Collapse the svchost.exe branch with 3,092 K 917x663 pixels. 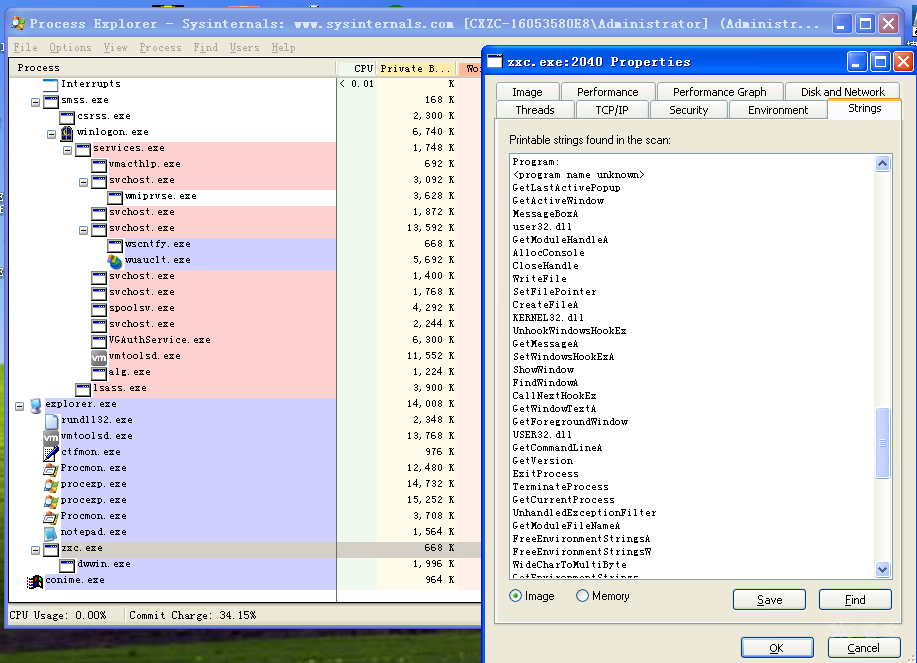84,182
